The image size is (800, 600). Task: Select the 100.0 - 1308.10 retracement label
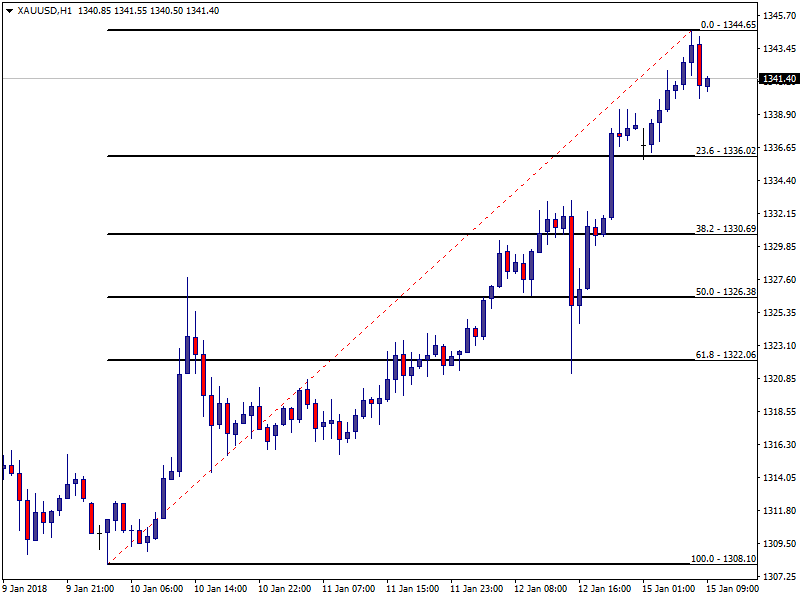pos(723,559)
